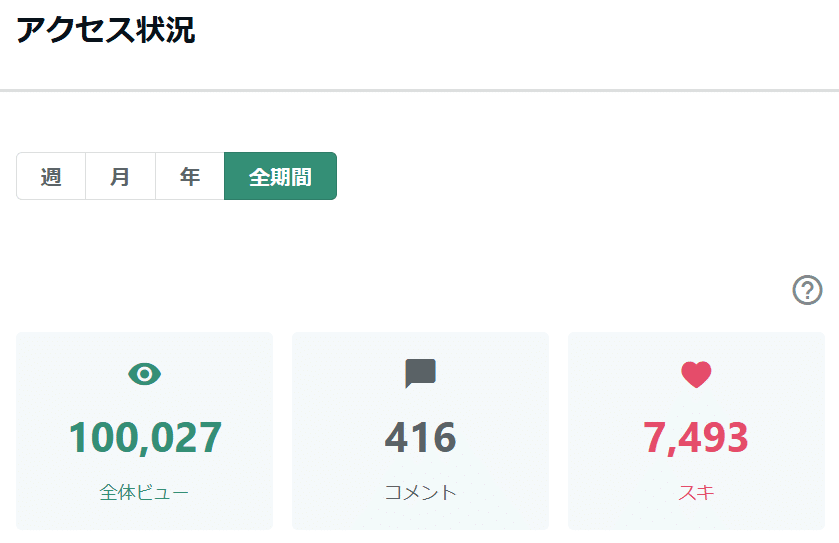Click the 全体ビュー label

coord(145,492)
